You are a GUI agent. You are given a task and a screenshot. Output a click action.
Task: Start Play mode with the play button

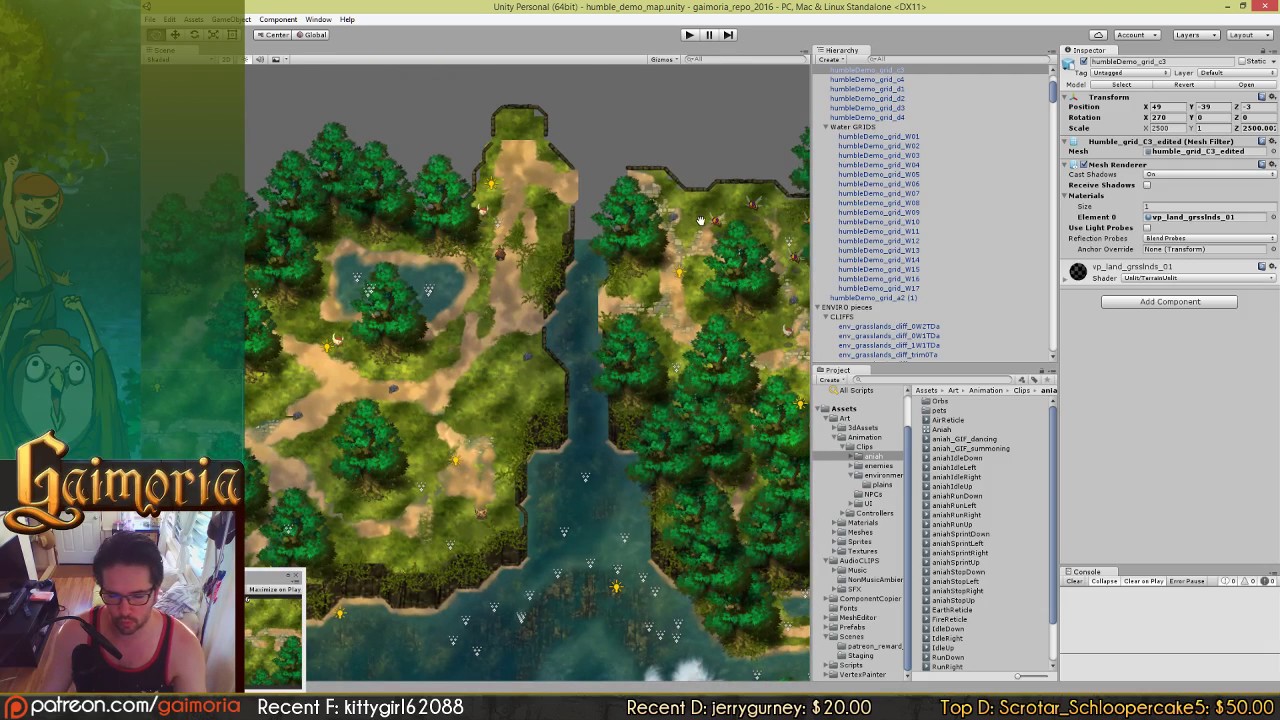(x=689, y=34)
